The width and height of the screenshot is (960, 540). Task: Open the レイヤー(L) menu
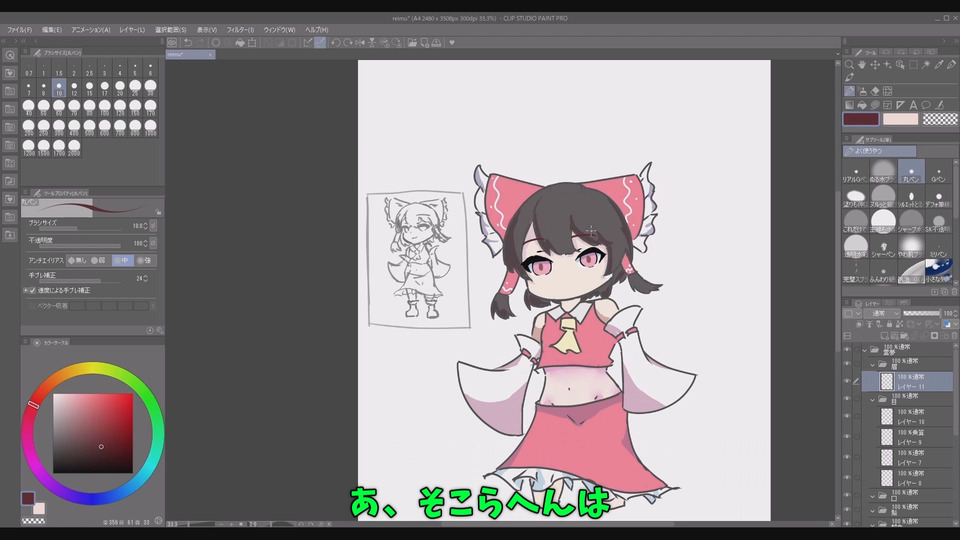[x=132, y=29]
